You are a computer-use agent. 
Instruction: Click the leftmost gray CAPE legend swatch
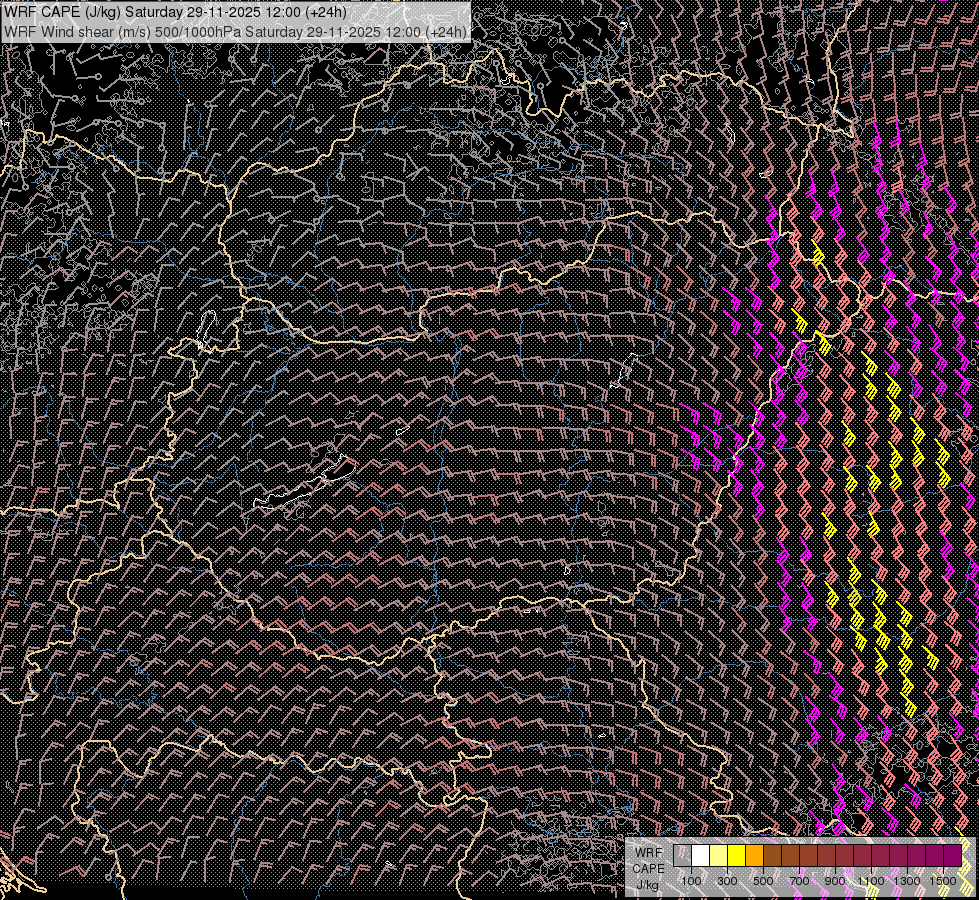(x=682, y=856)
